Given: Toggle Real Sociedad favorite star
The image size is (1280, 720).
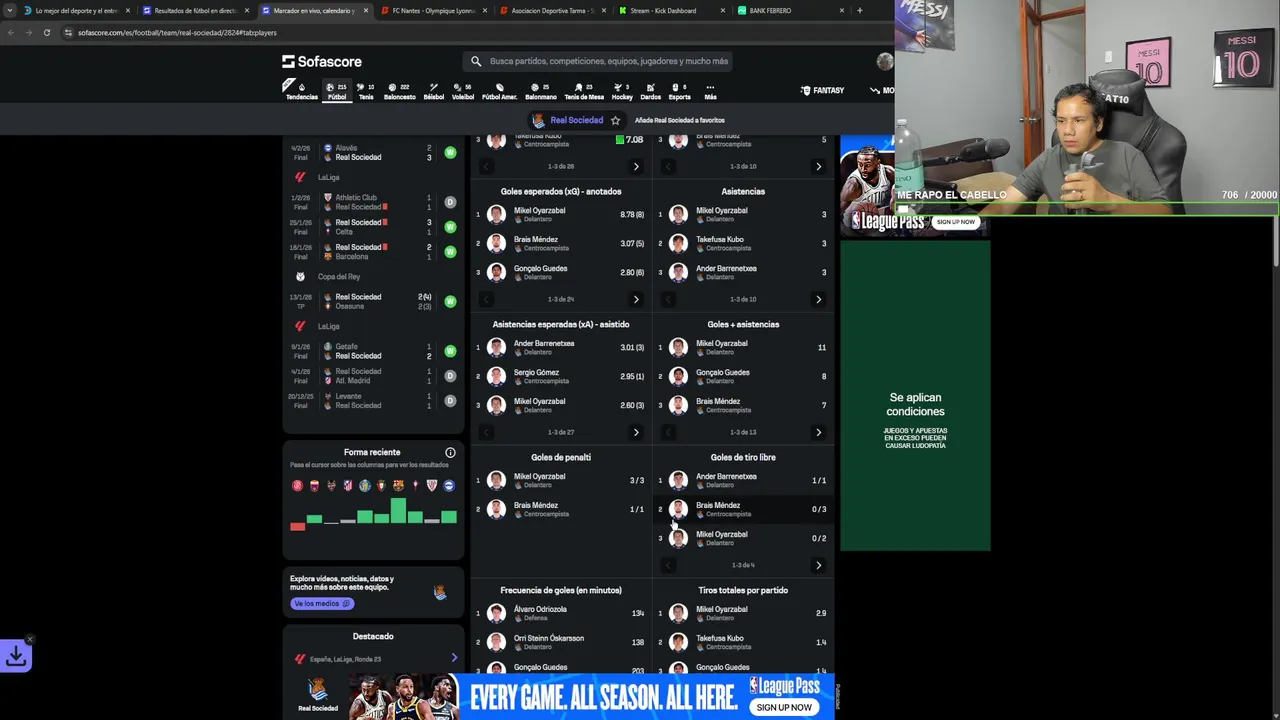Looking at the screenshot, I should point(615,120).
